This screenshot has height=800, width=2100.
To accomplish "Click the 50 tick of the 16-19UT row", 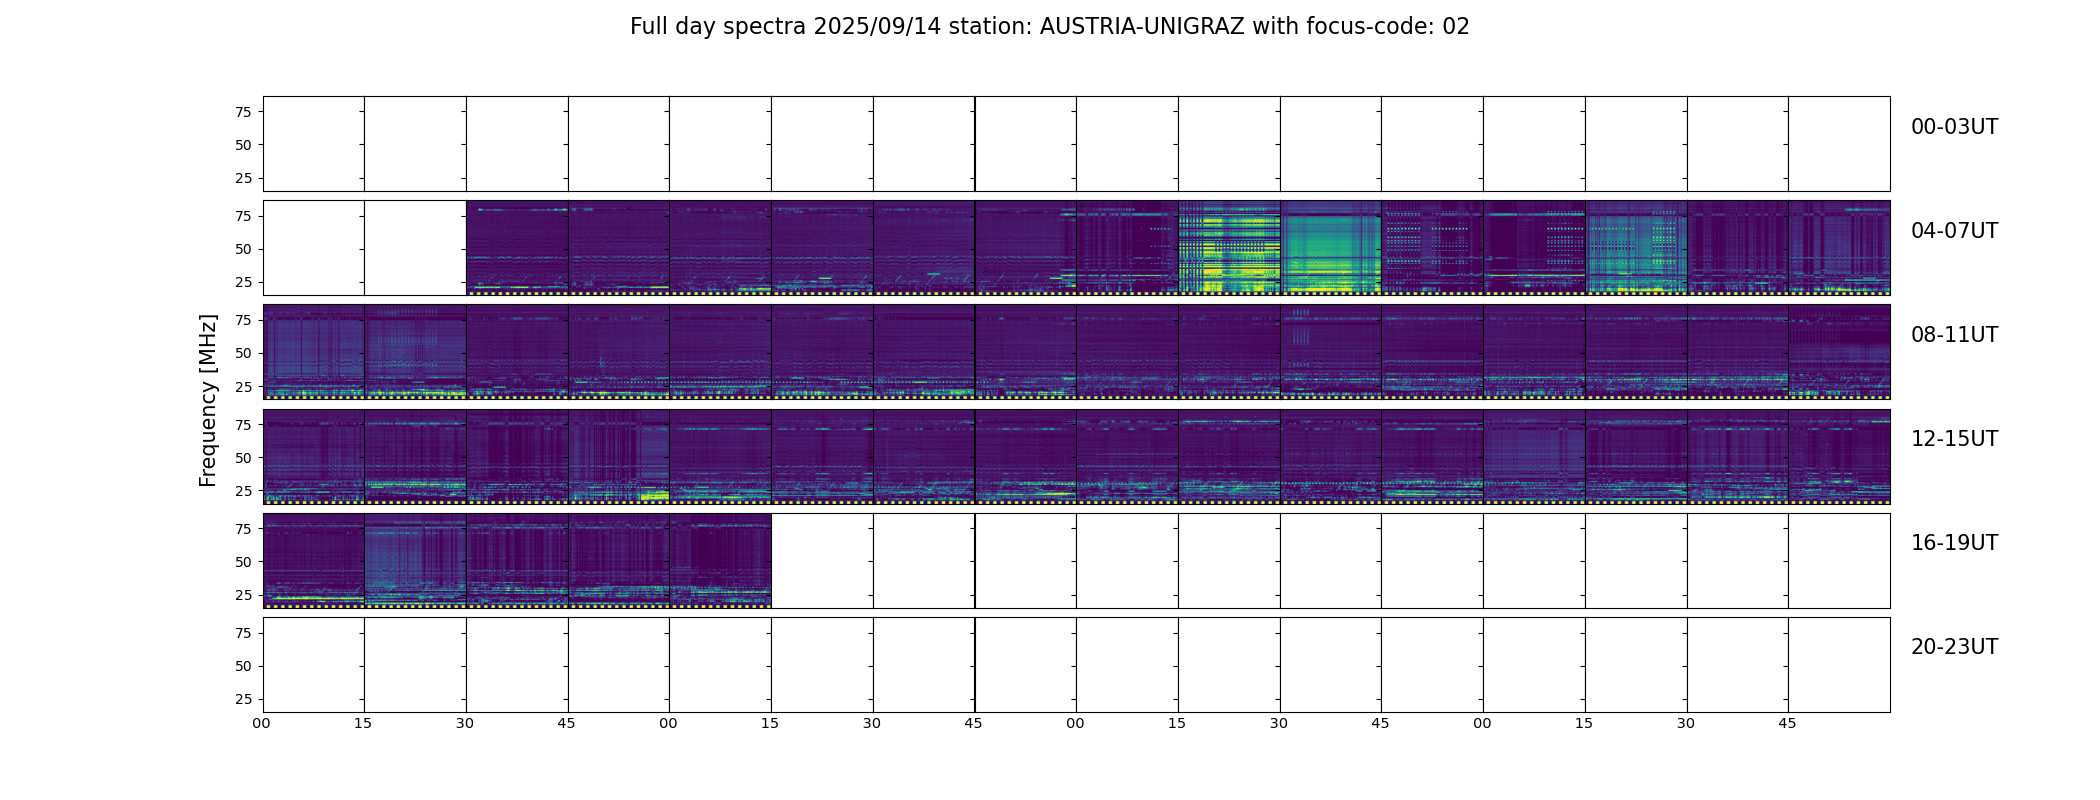I will [x=243, y=562].
